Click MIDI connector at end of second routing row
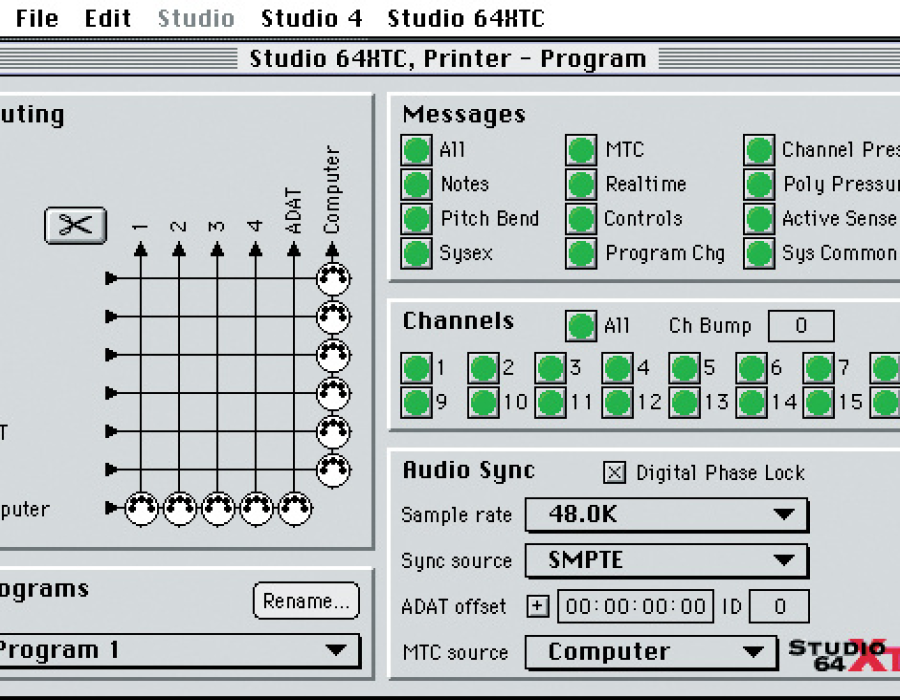Image resolution: width=900 pixels, height=700 pixels. [x=333, y=317]
